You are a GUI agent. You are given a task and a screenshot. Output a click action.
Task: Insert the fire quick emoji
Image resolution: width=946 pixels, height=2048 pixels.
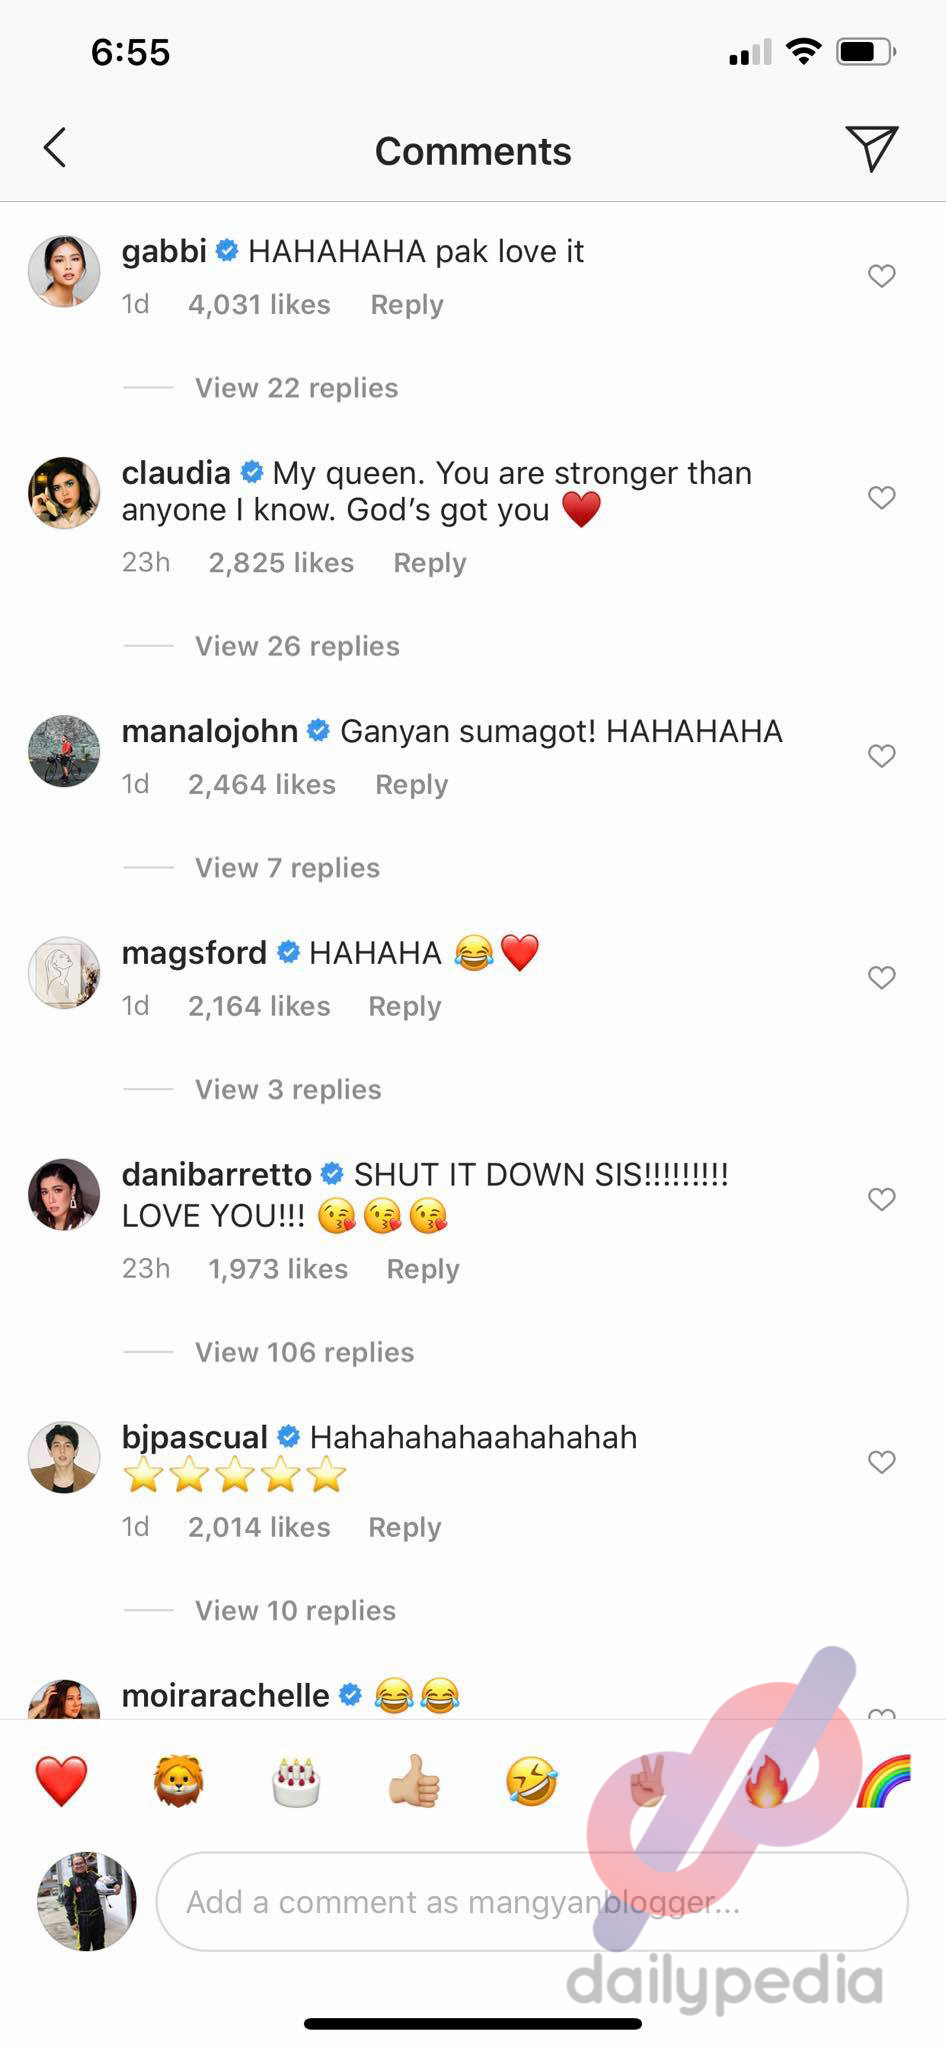(x=766, y=1781)
